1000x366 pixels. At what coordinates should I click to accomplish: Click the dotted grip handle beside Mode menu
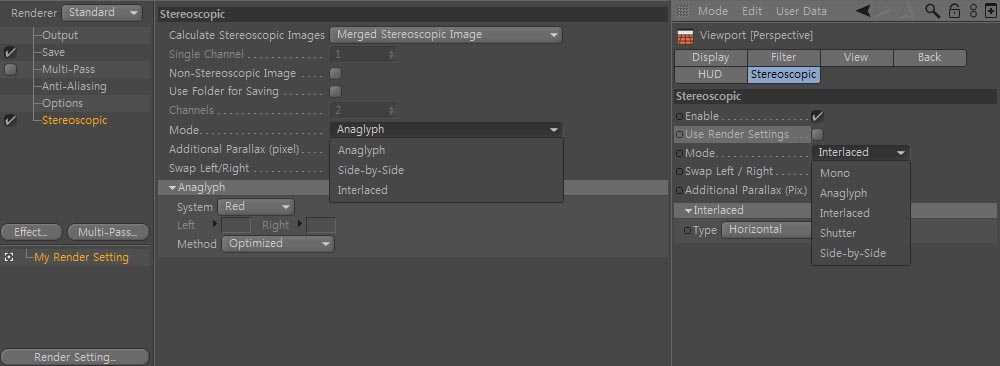[682, 11]
